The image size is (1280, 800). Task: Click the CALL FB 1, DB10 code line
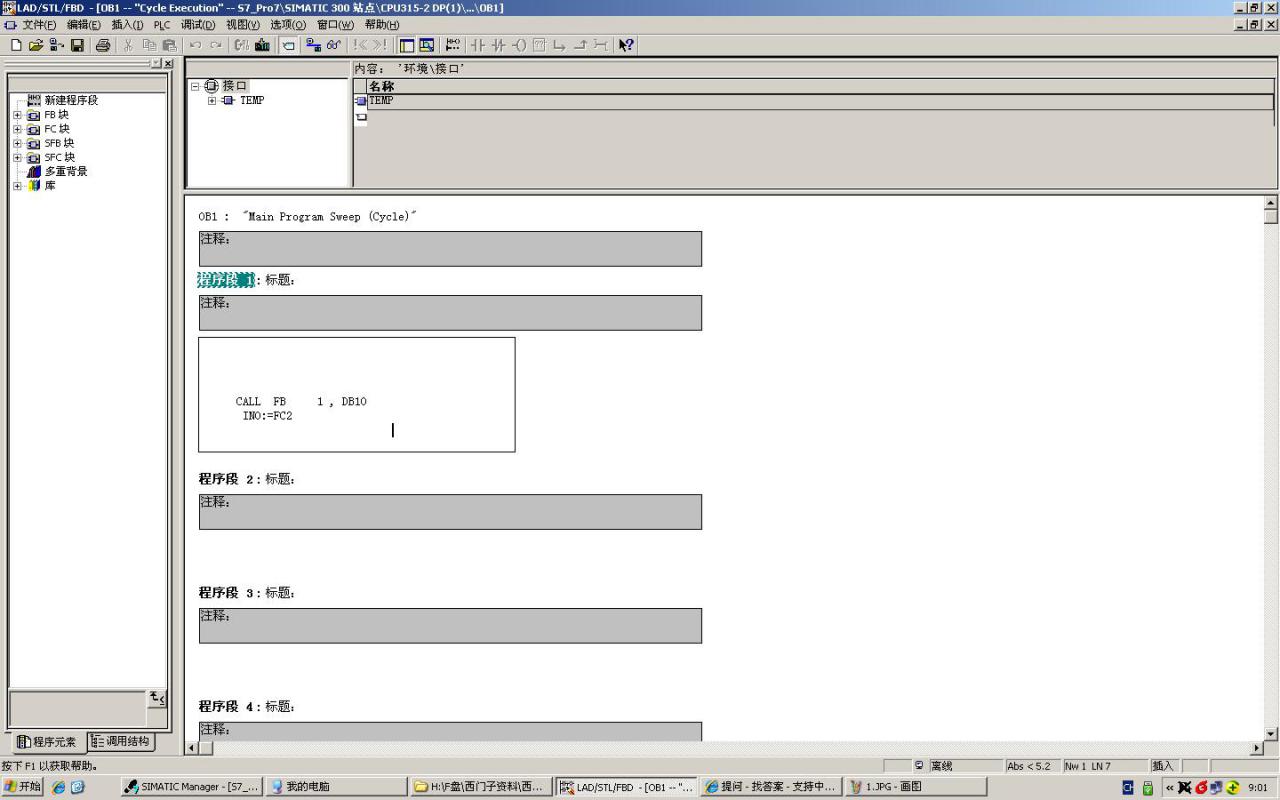(301, 402)
